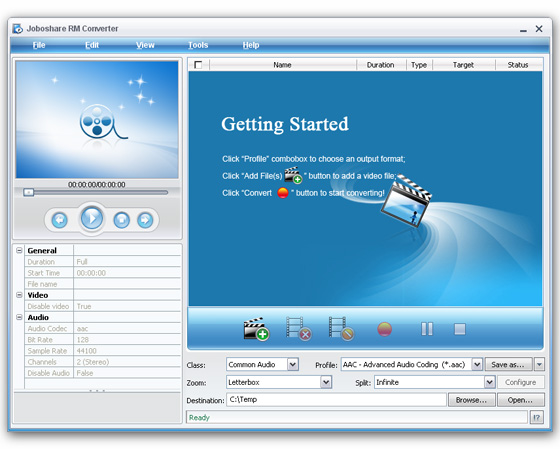The width and height of the screenshot is (560, 449).
Task: Click the preview seek slider handle
Action: (29, 193)
